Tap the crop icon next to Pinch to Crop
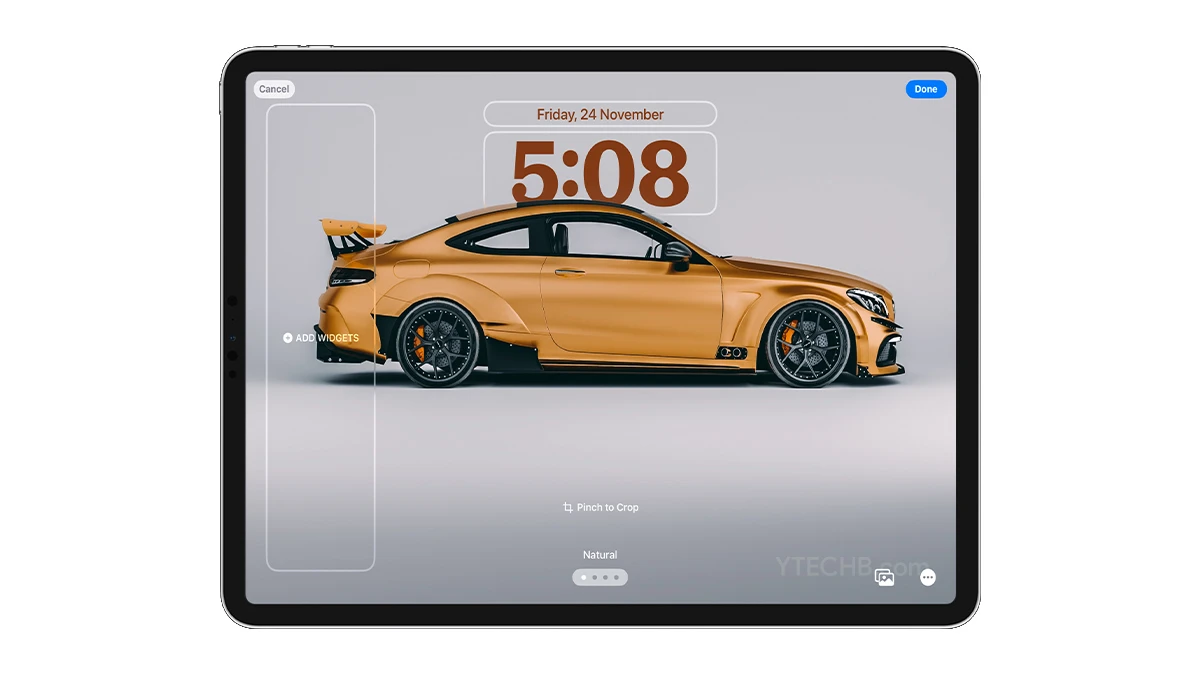Image resolution: width=1200 pixels, height=675 pixels. click(568, 508)
